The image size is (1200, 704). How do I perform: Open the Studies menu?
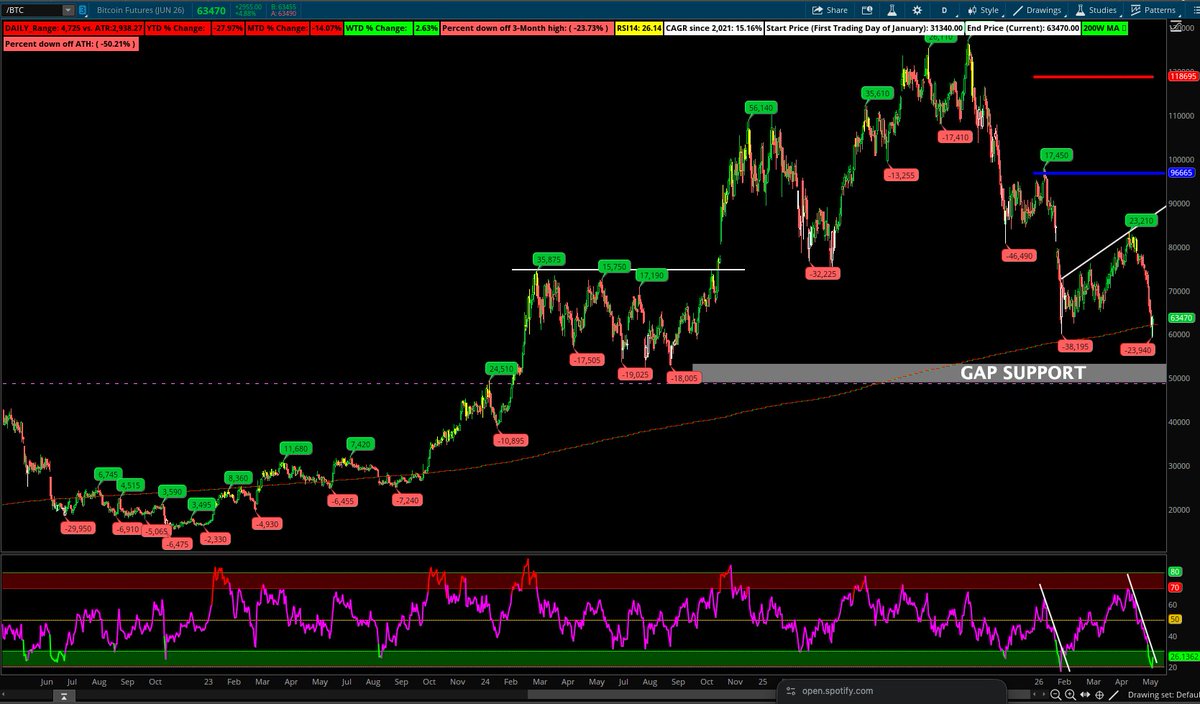tap(1097, 10)
